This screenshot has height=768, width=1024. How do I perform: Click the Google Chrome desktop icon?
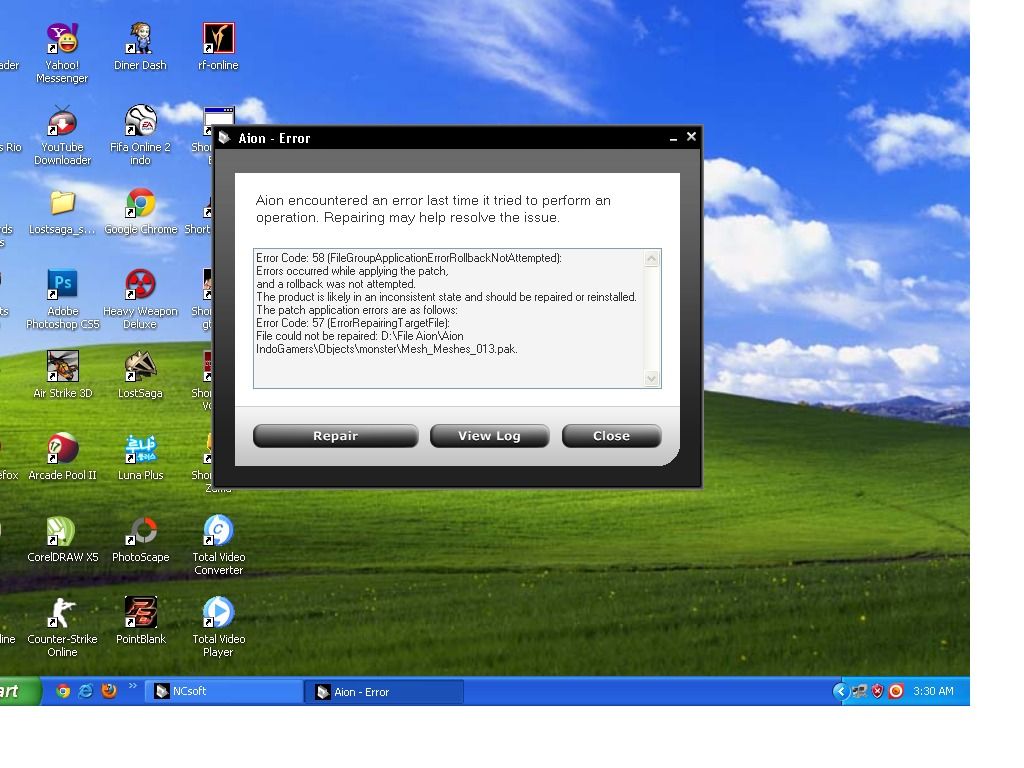pyautogui.click(x=140, y=212)
